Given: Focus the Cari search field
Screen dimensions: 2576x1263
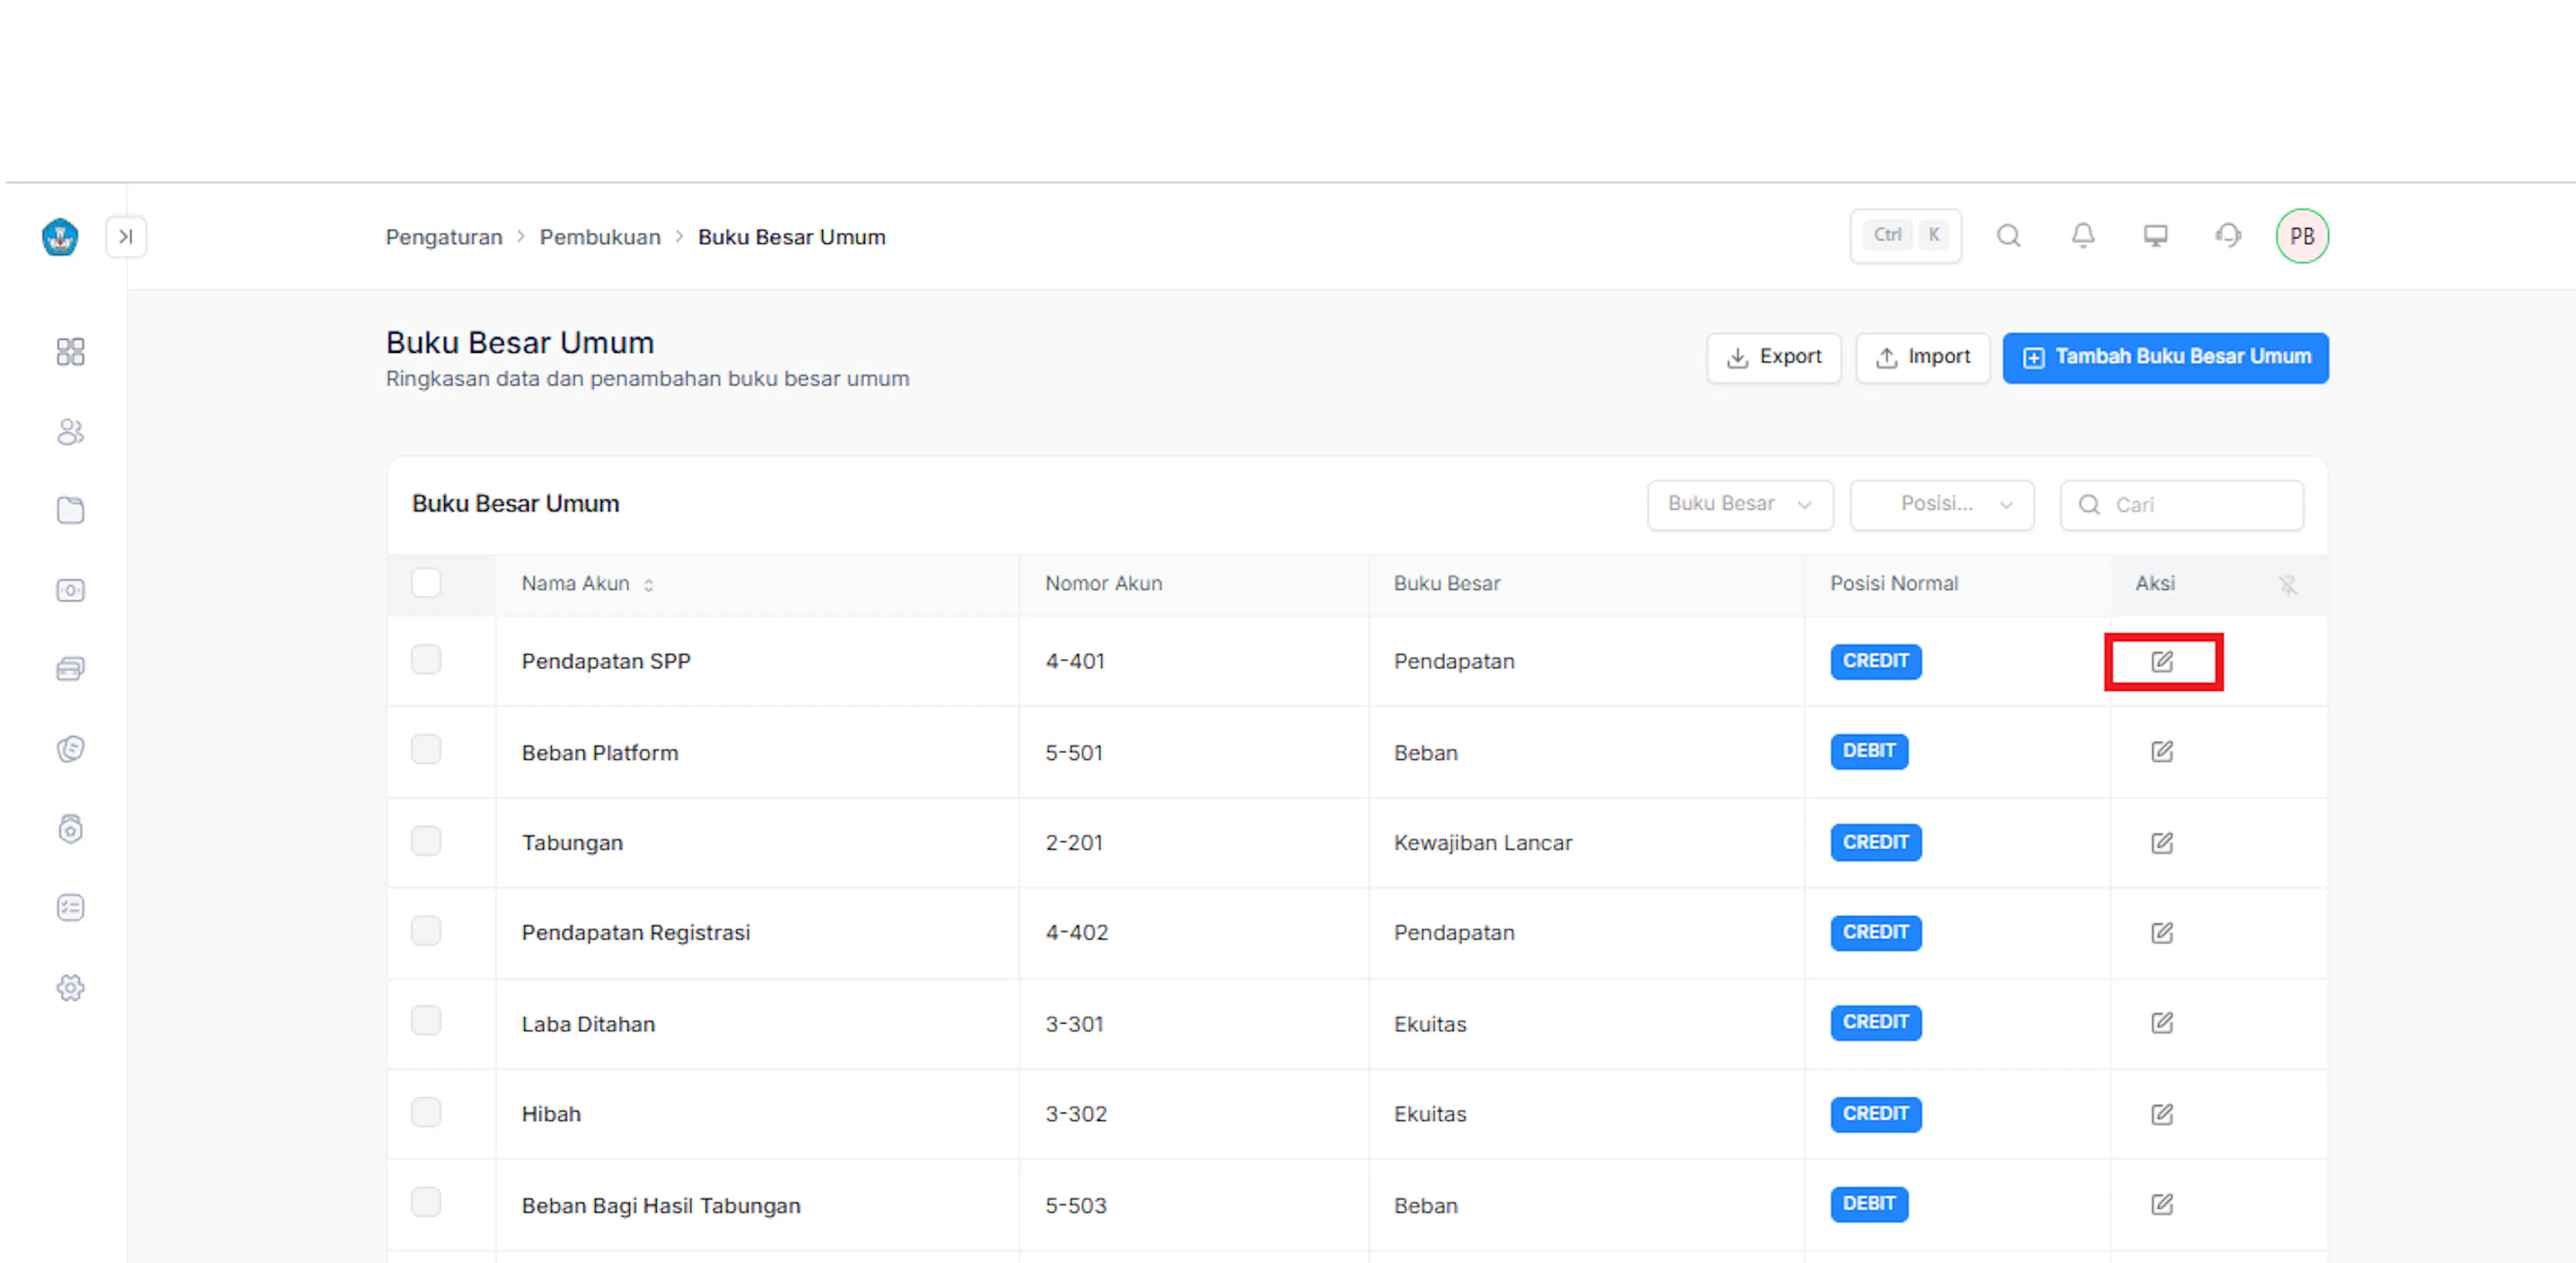Looking at the screenshot, I should pos(2181,504).
